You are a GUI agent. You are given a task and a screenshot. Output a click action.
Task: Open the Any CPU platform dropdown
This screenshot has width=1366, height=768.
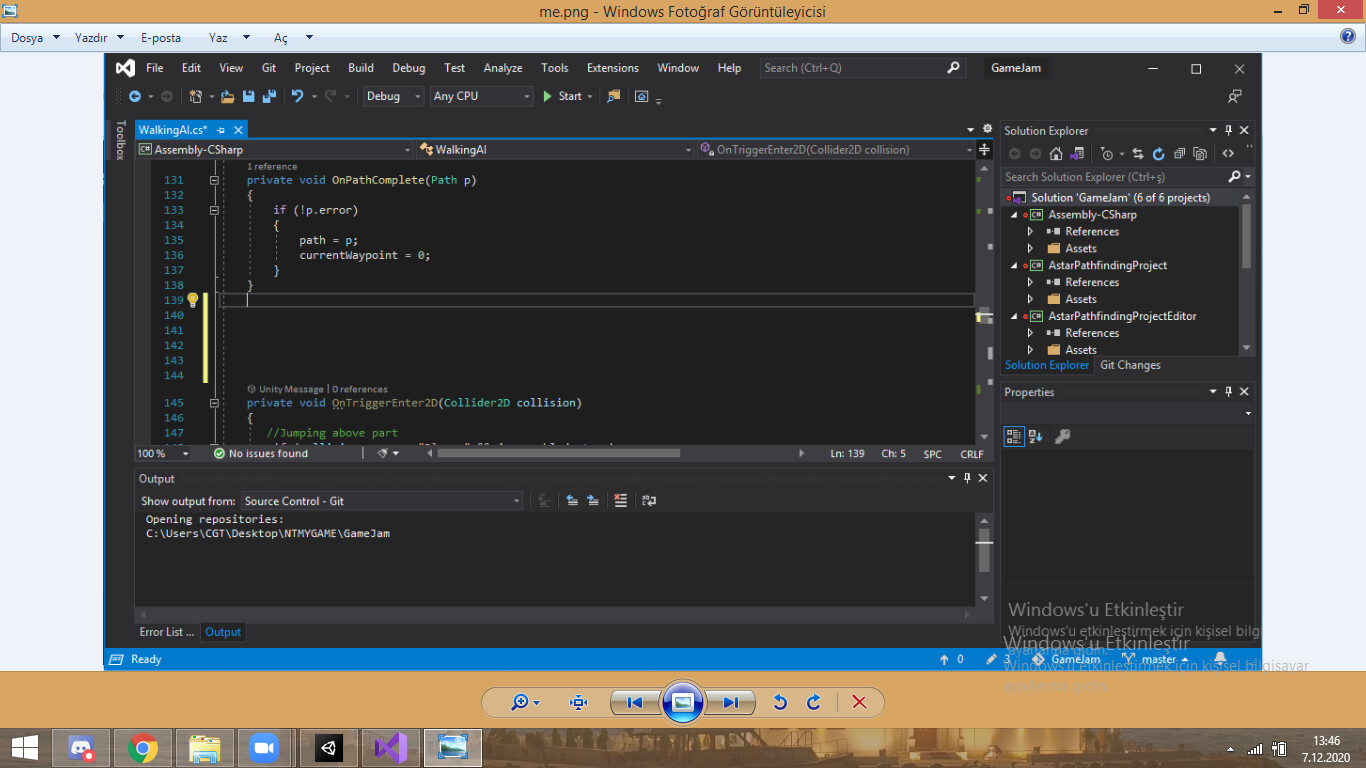[x=527, y=96]
